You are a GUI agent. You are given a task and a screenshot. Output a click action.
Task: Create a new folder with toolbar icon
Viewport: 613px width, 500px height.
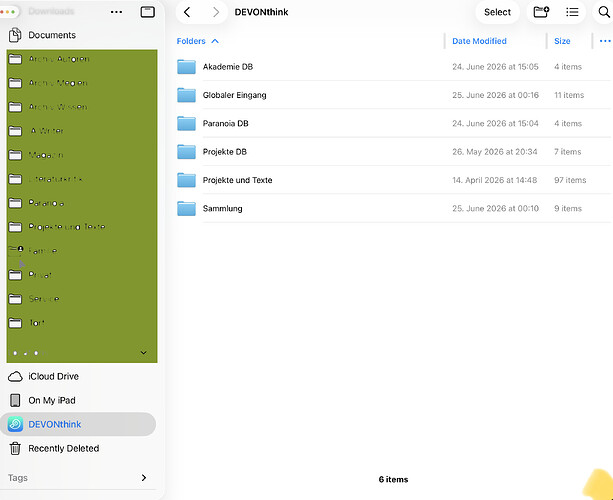(541, 12)
